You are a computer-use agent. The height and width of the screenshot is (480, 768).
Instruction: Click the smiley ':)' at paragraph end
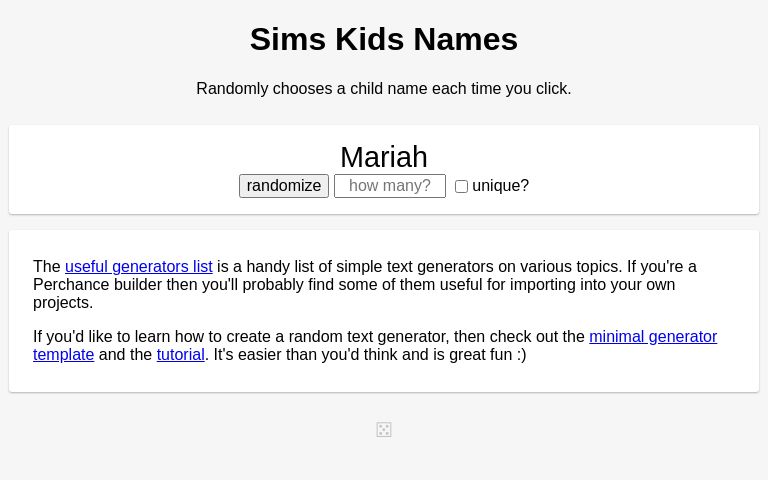click(521, 355)
